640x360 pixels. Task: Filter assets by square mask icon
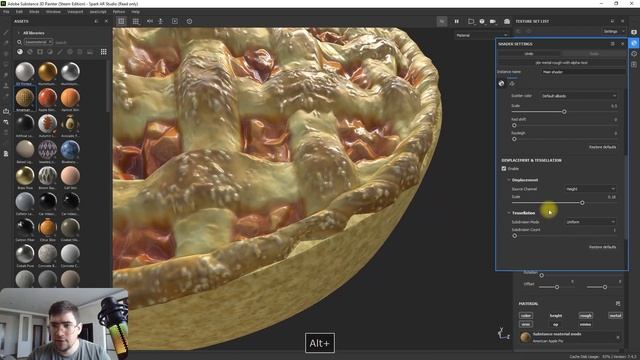(x=40, y=52)
